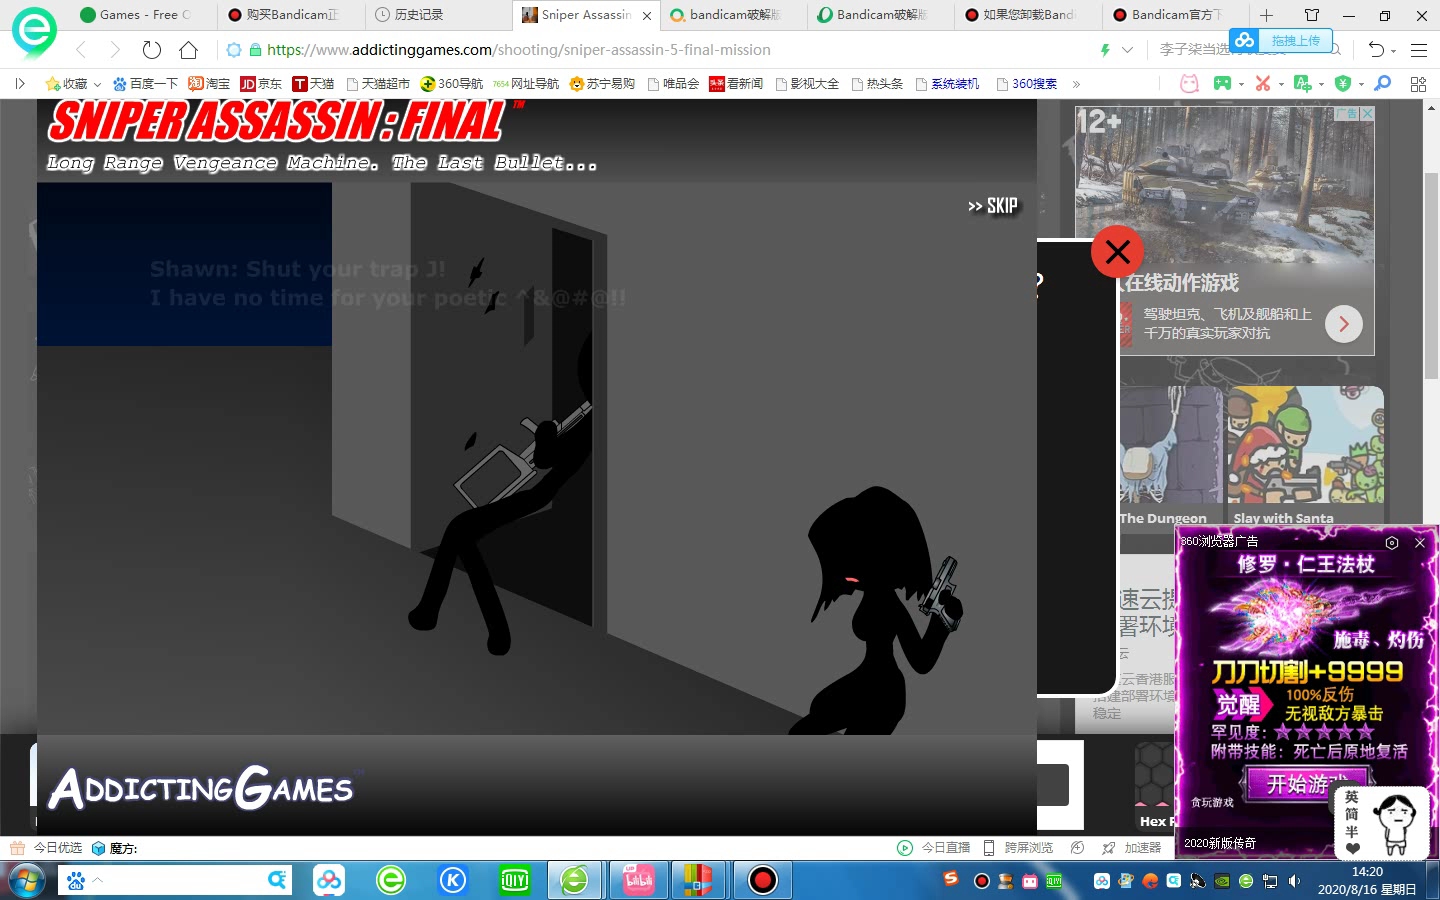This screenshot has width=1440, height=900.
Task: Click 开始游戏 button in purple ad
Action: coord(1306,783)
